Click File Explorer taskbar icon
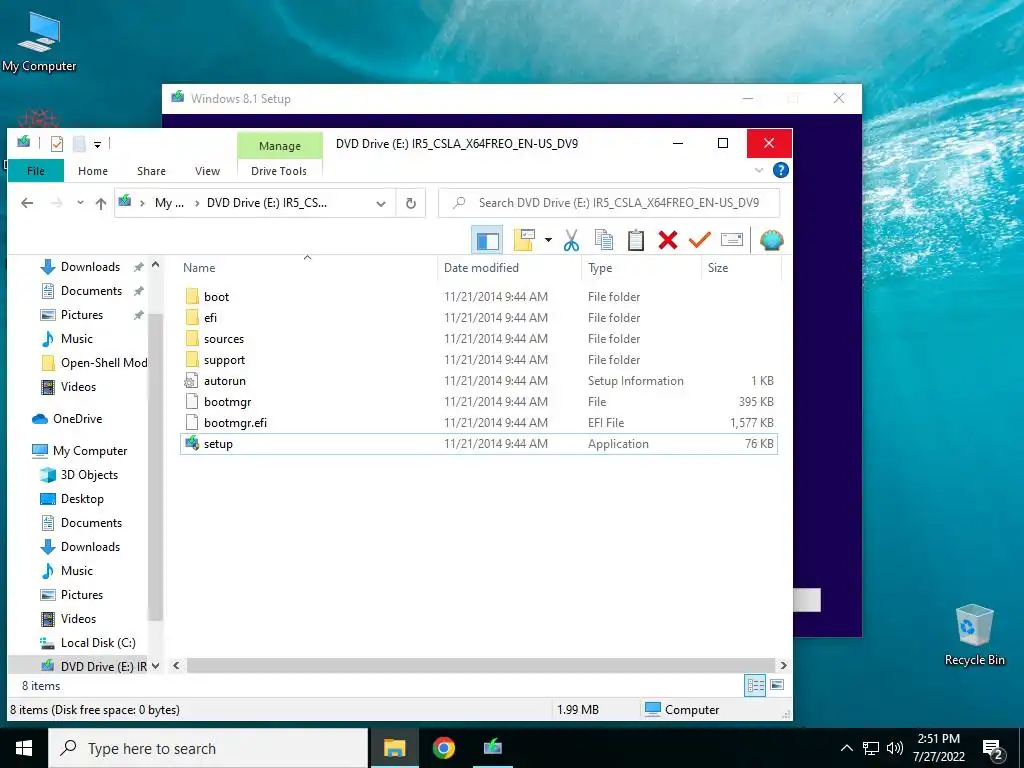The image size is (1024, 768). point(394,748)
